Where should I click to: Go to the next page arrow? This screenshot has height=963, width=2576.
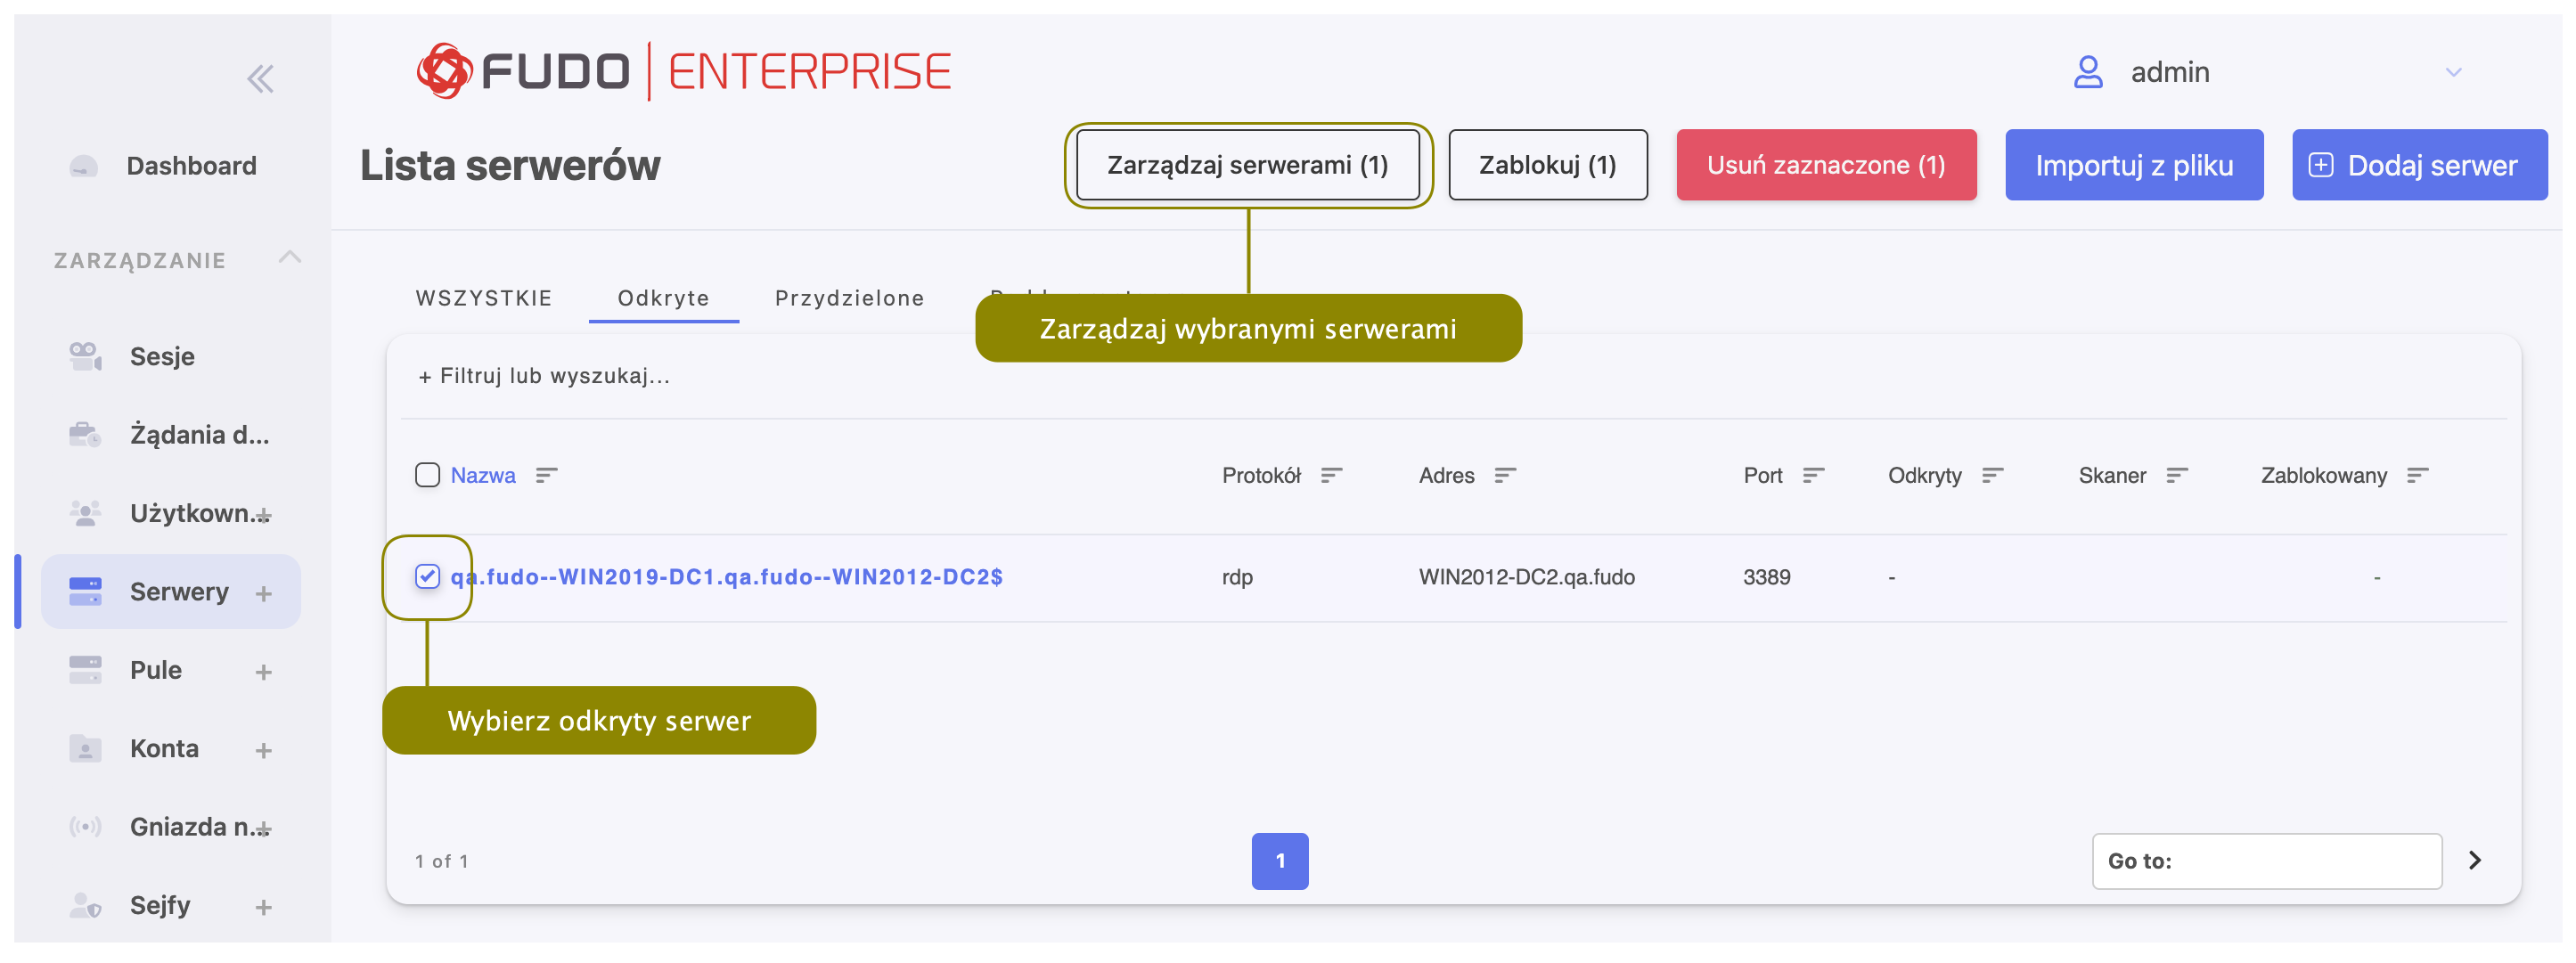coord(2475,860)
